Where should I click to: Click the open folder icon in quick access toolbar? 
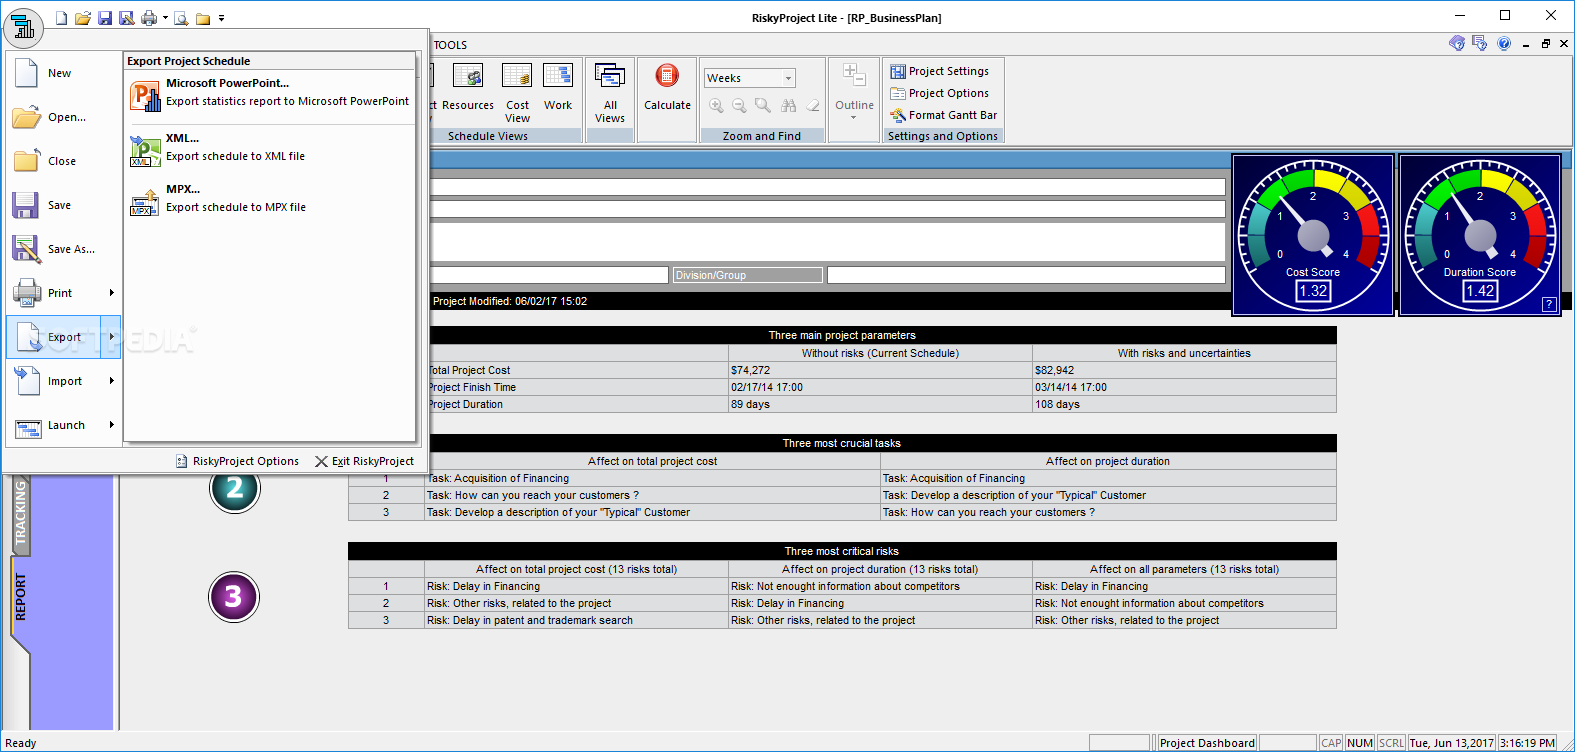[x=83, y=18]
